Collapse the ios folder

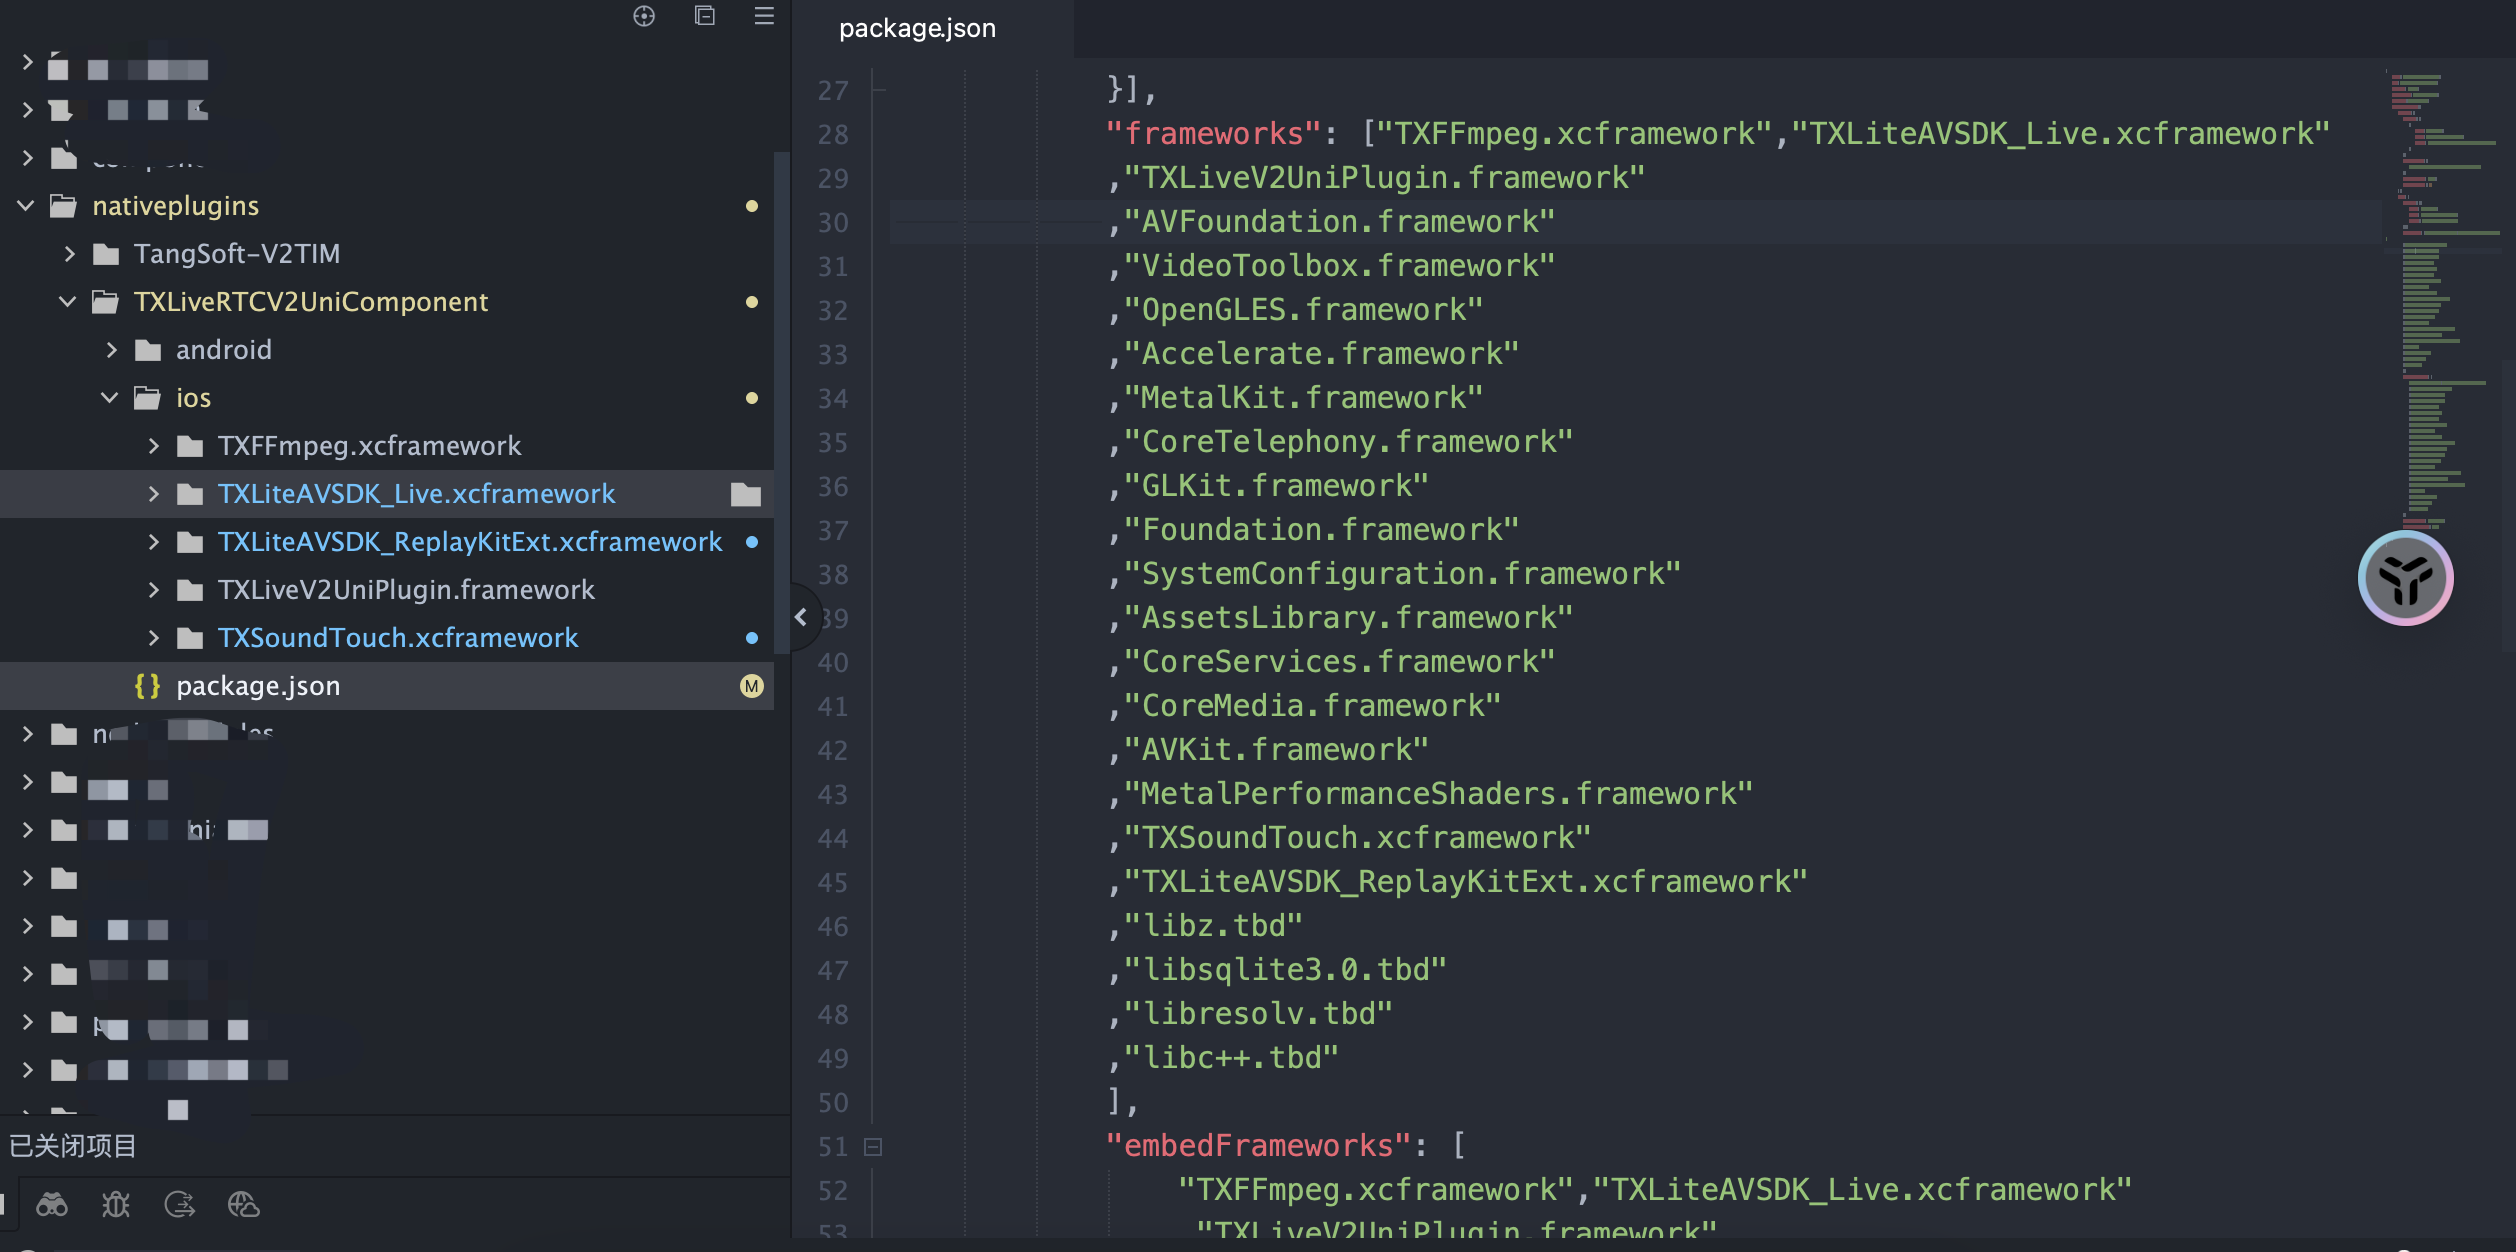pos(110,398)
